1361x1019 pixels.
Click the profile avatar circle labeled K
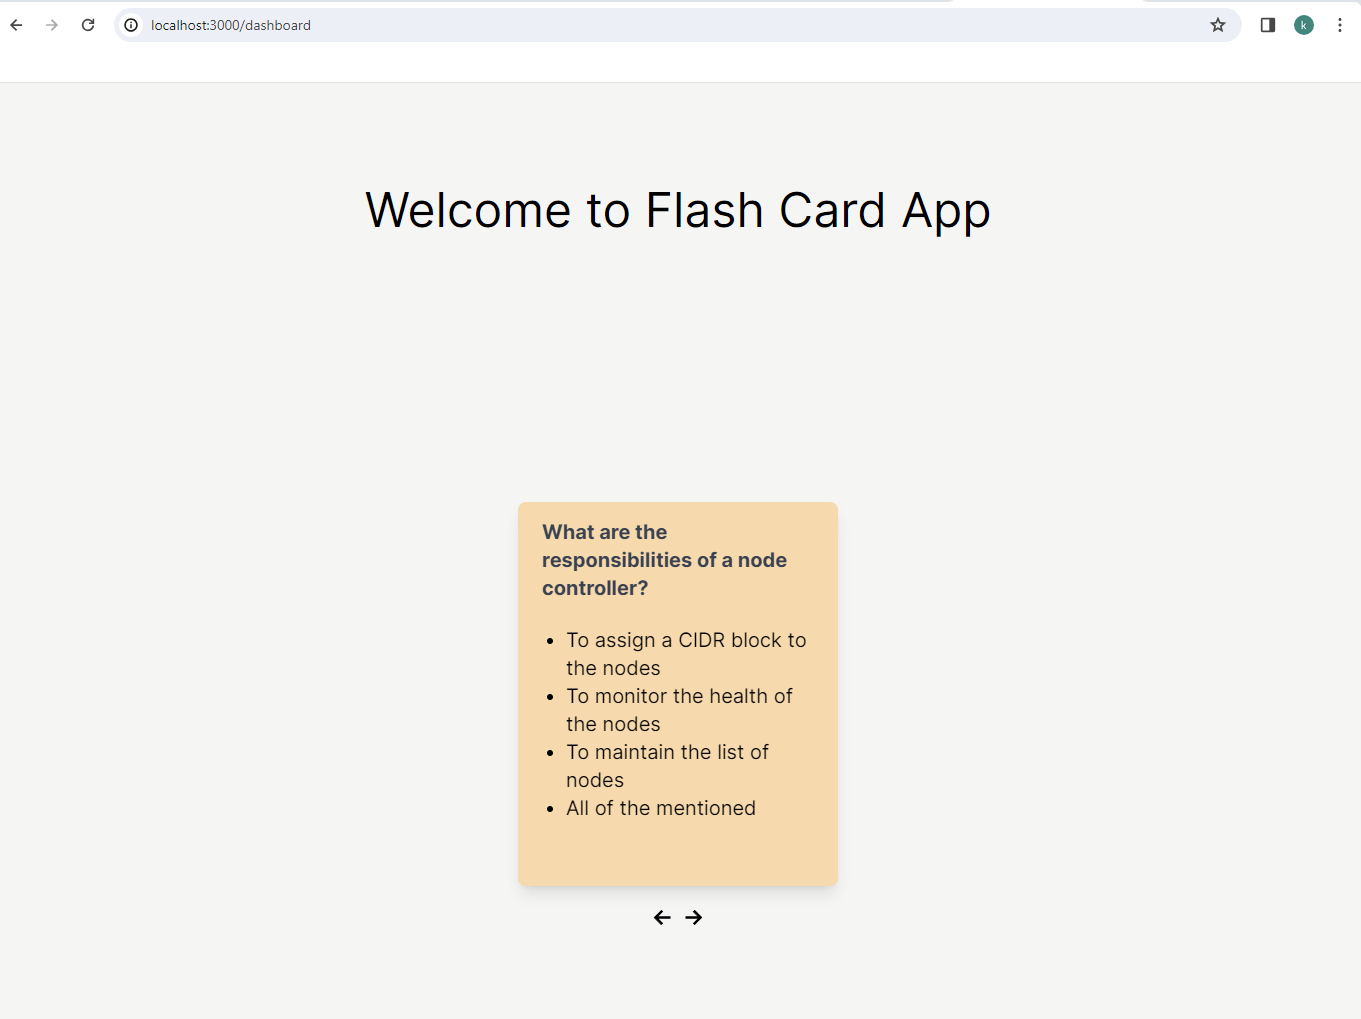point(1304,25)
